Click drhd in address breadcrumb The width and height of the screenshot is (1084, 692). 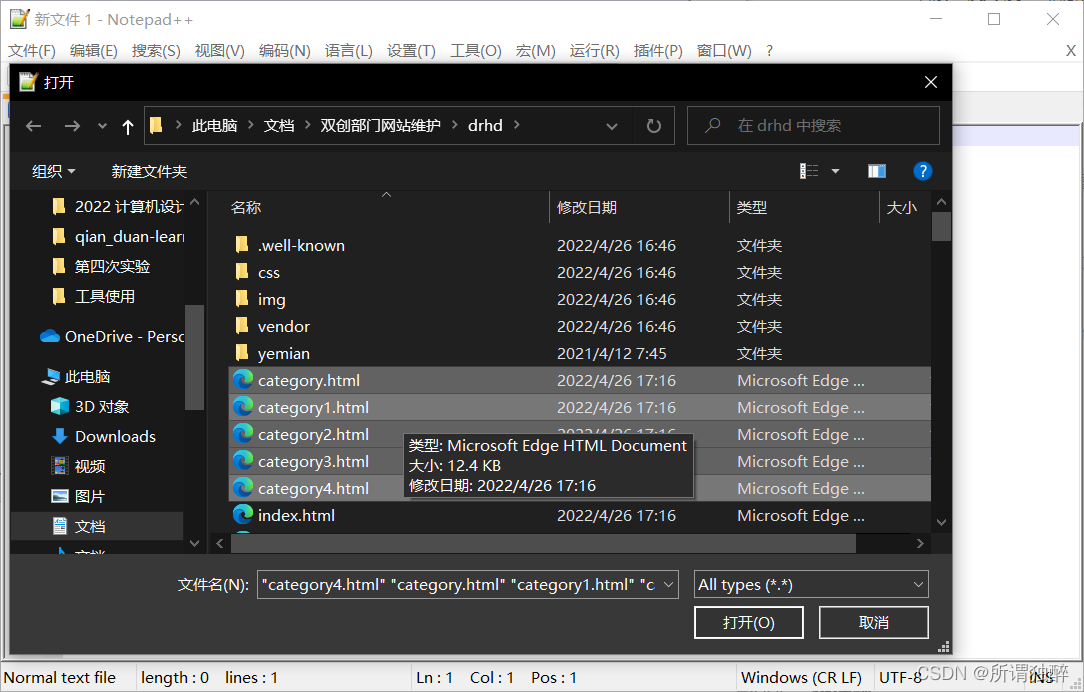[x=485, y=126]
